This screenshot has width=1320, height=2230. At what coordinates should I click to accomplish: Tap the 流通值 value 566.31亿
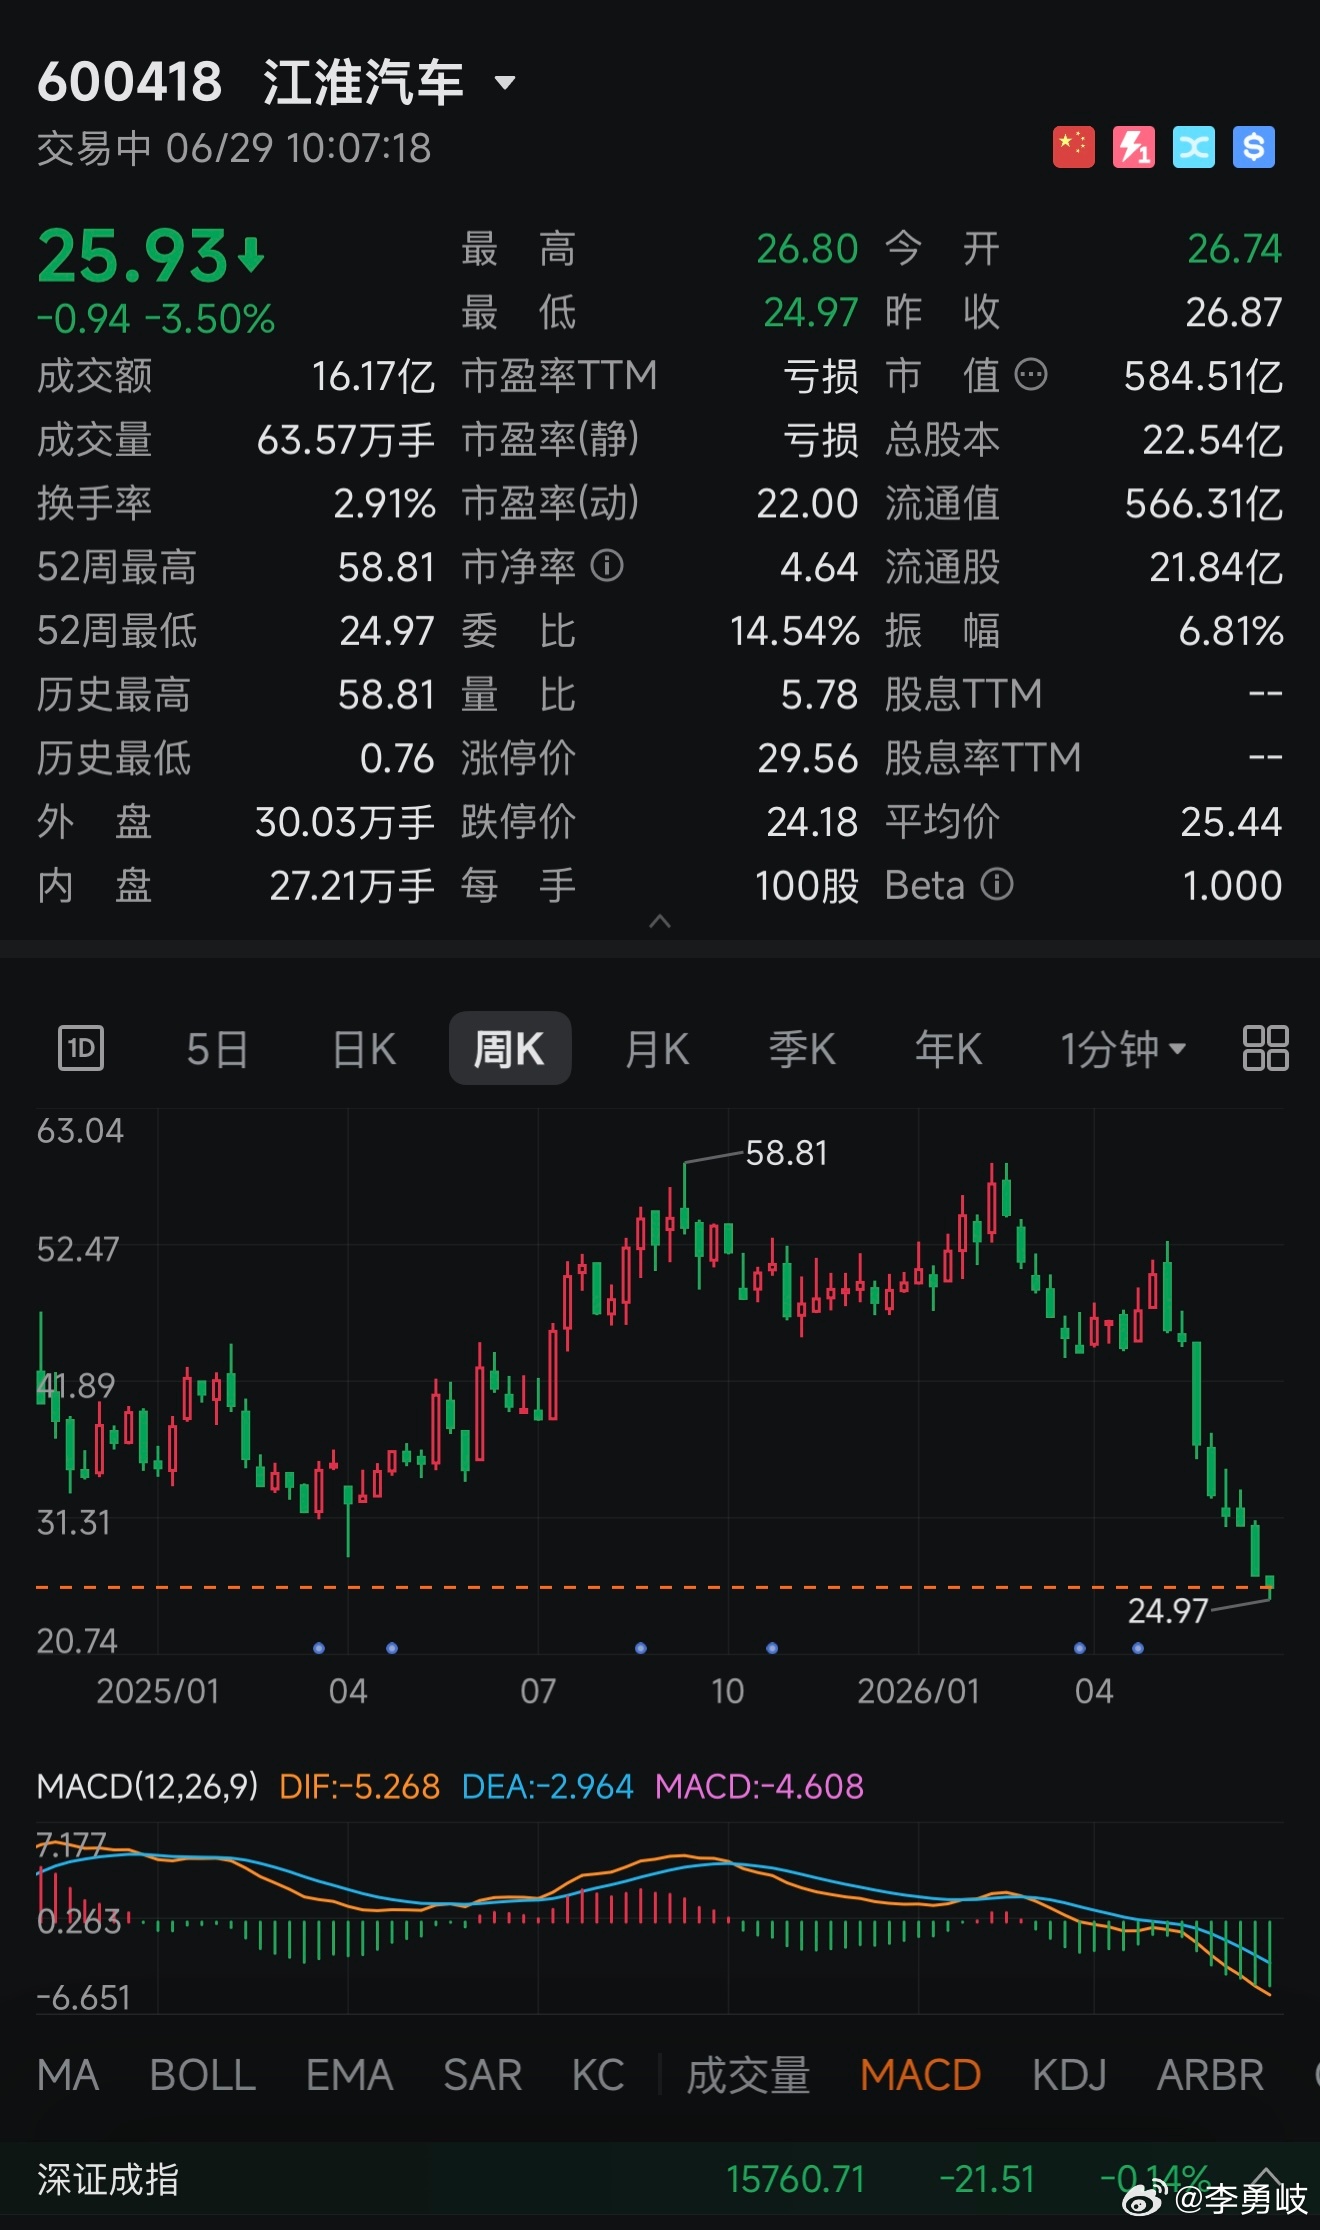point(1204,503)
